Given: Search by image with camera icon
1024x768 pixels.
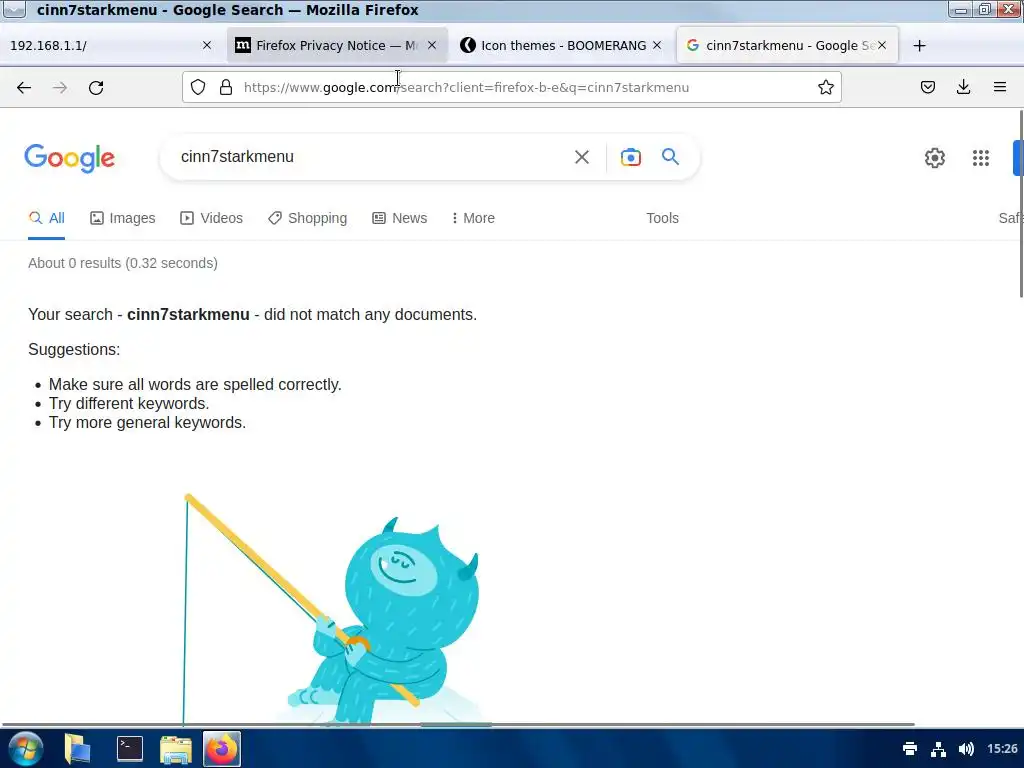Looking at the screenshot, I should 631,157.
